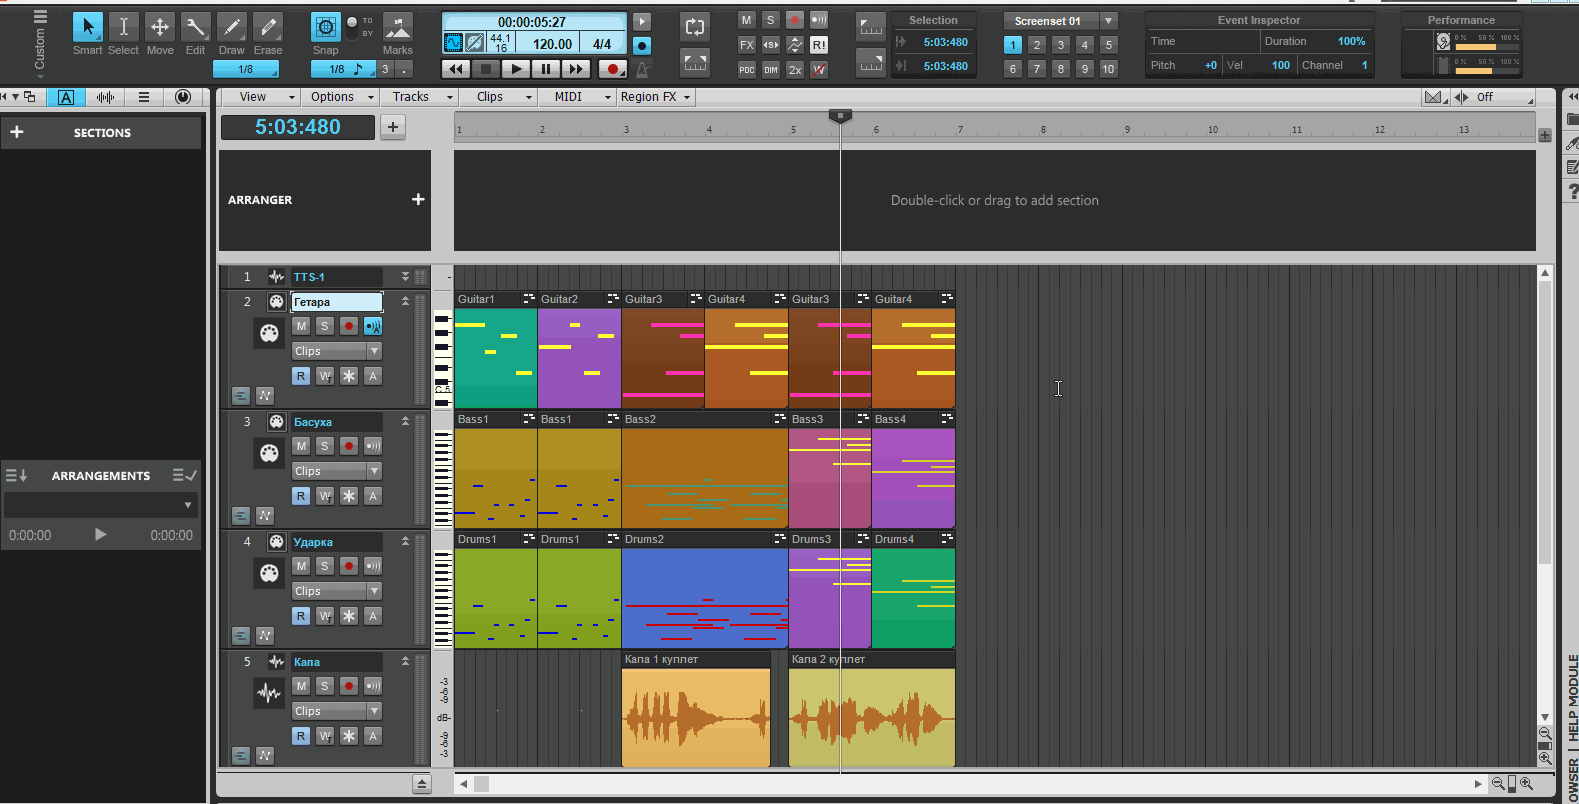1579x804 pixels.
Task: Toggle Write automation on the Ударка track
Action: [325, 616]
